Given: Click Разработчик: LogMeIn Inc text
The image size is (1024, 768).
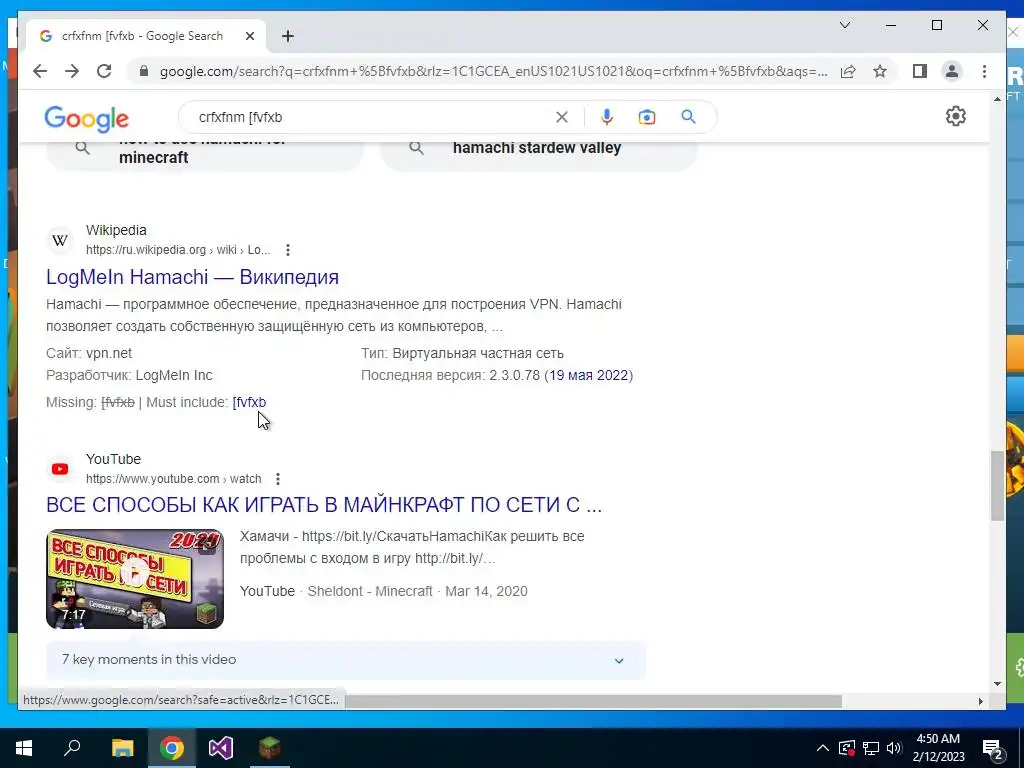Looking at the screenshot, I should (x=129, y=376).
